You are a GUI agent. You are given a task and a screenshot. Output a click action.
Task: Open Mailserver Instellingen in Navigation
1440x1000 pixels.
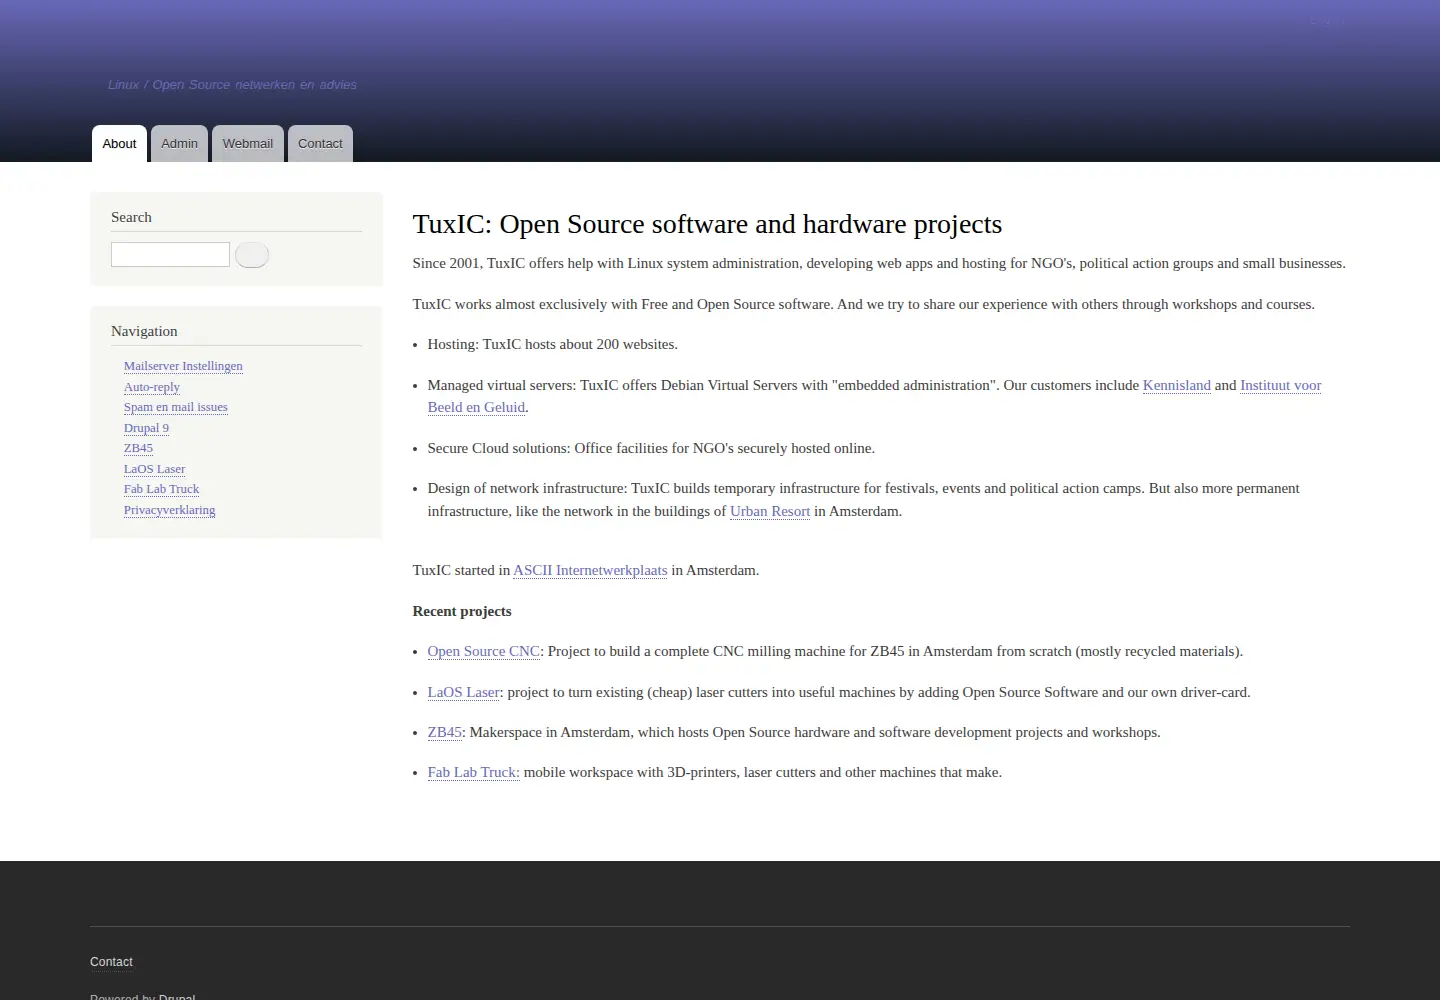point(183,366)
